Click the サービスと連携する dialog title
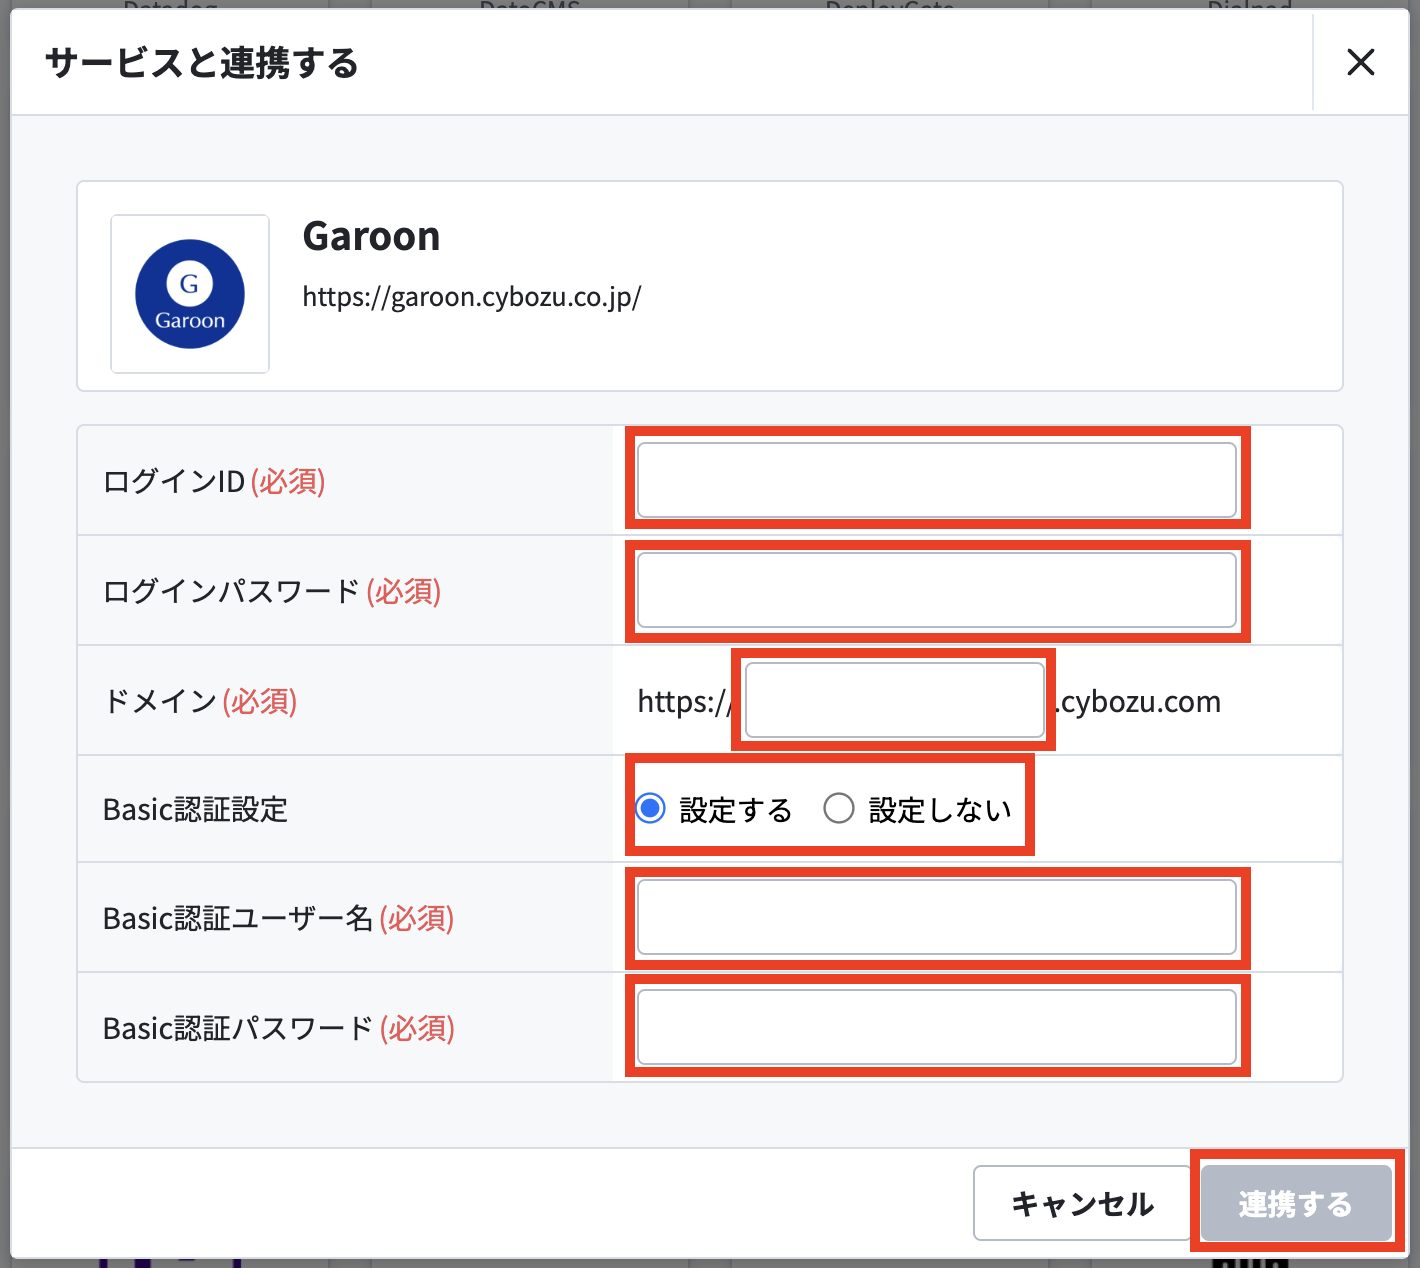 pyautogui.click(x=202, y=63)
